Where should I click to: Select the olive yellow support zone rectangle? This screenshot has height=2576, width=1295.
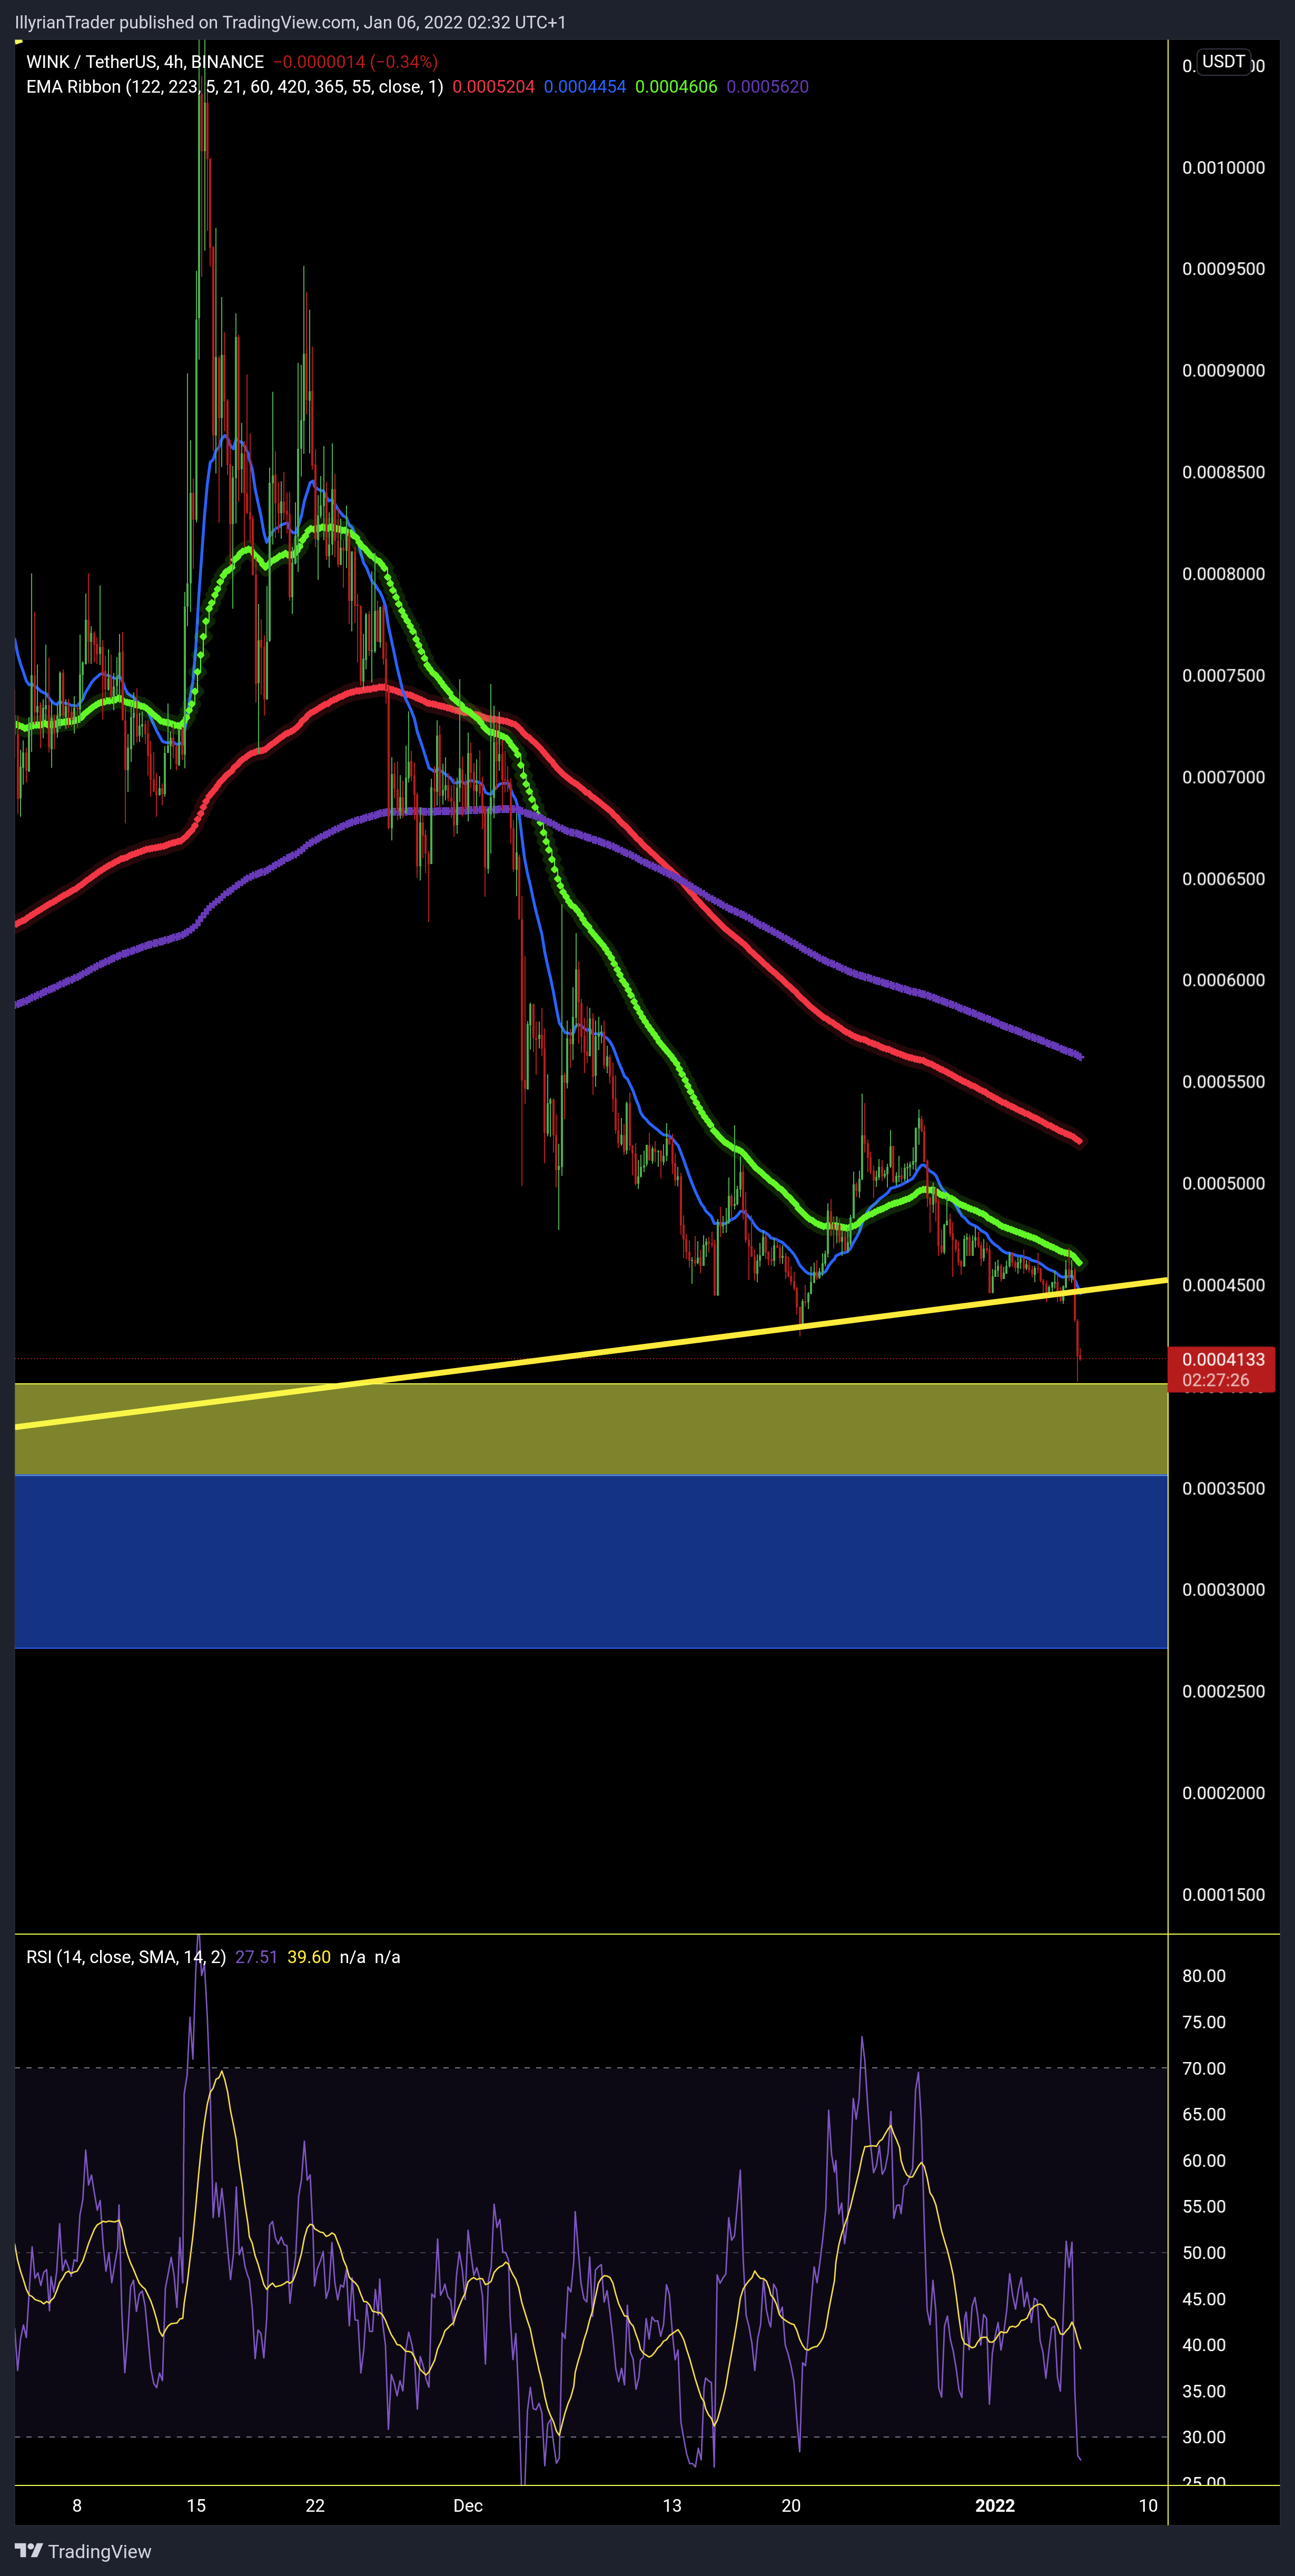coord(591,1429)
